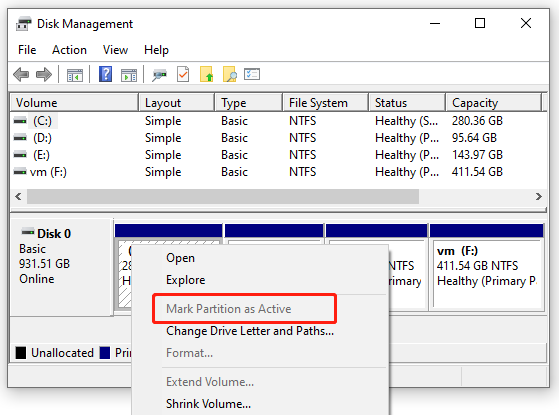Viewport: 559px width, 415px height.
Task: Click the left arrow of horizontal scrollbar
Action: (x=19, y=196)
